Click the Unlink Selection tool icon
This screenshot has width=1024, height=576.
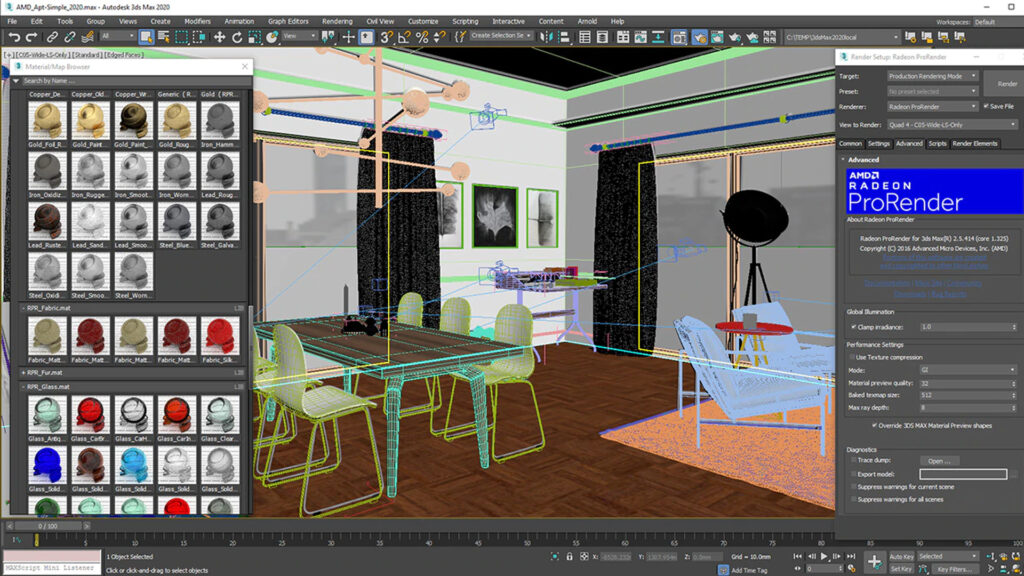(x=70, y=37)
